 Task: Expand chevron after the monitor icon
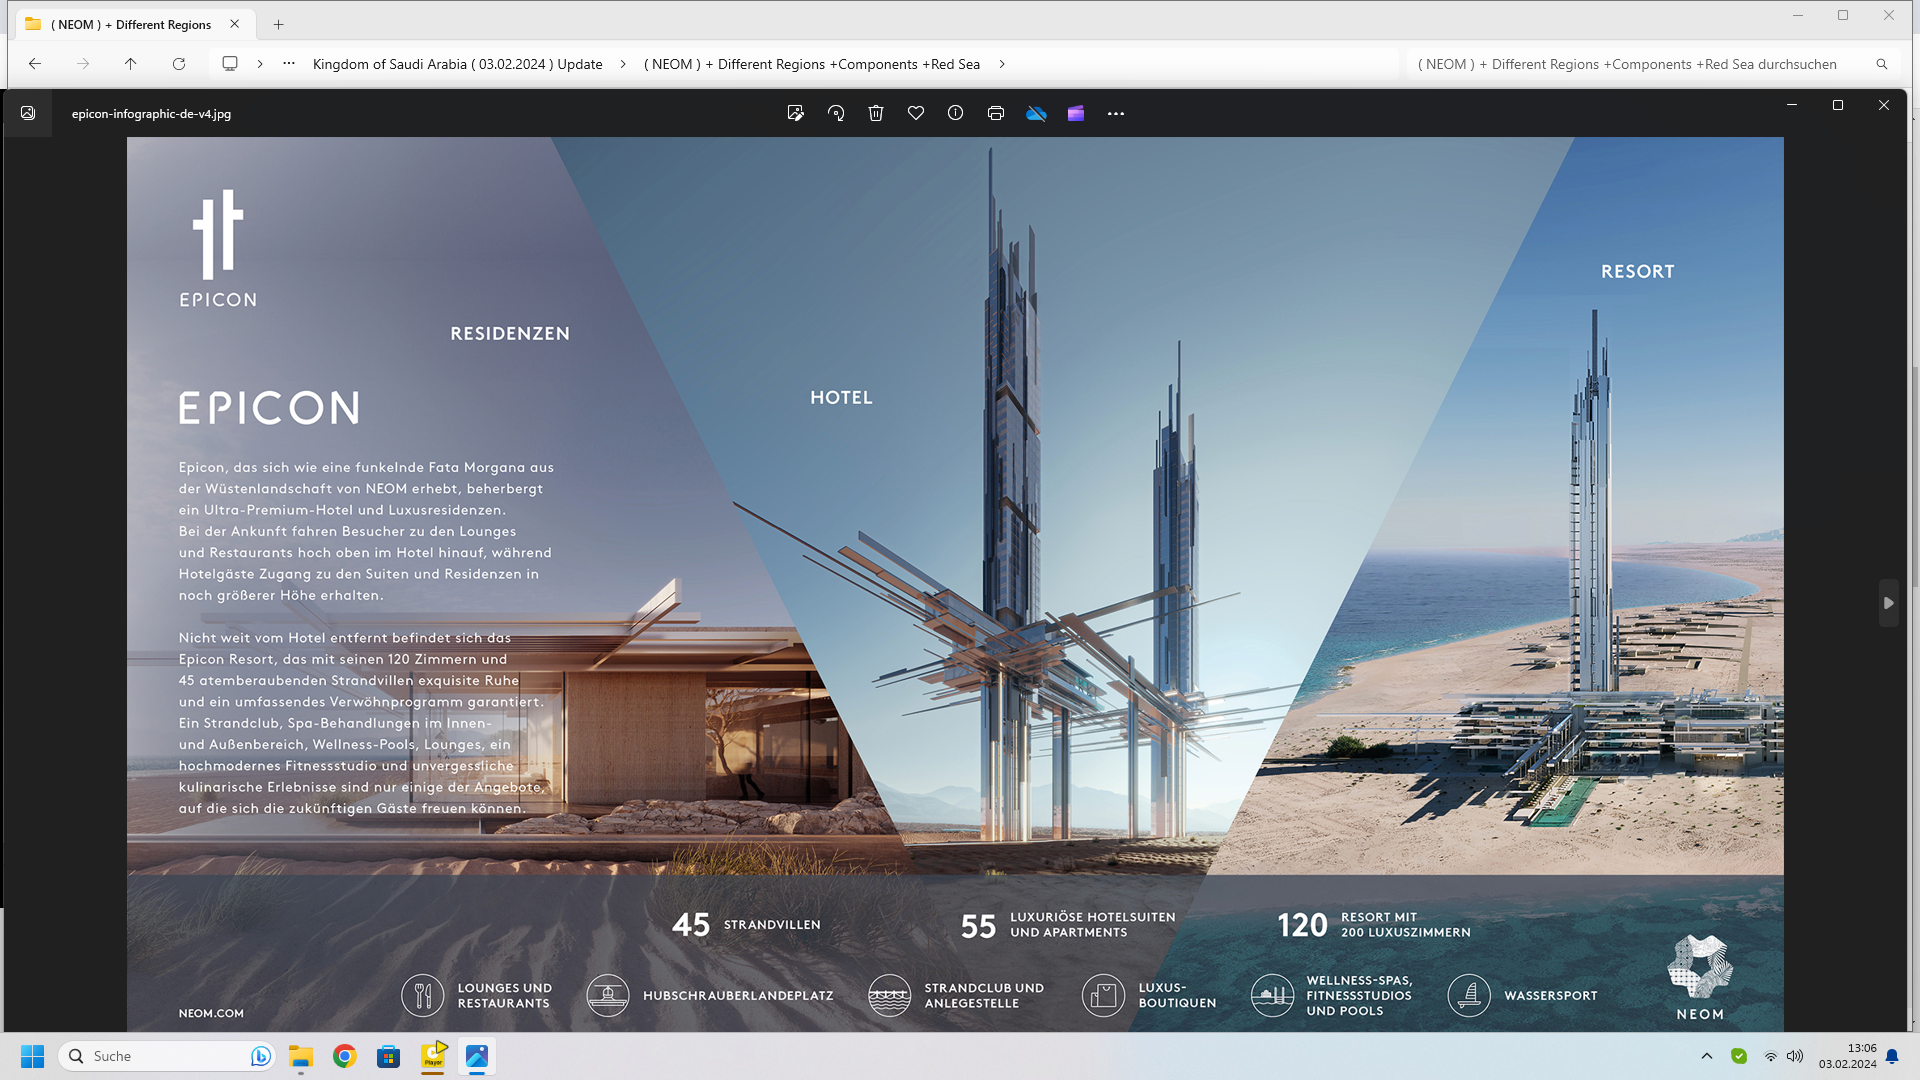coord(260,64)
